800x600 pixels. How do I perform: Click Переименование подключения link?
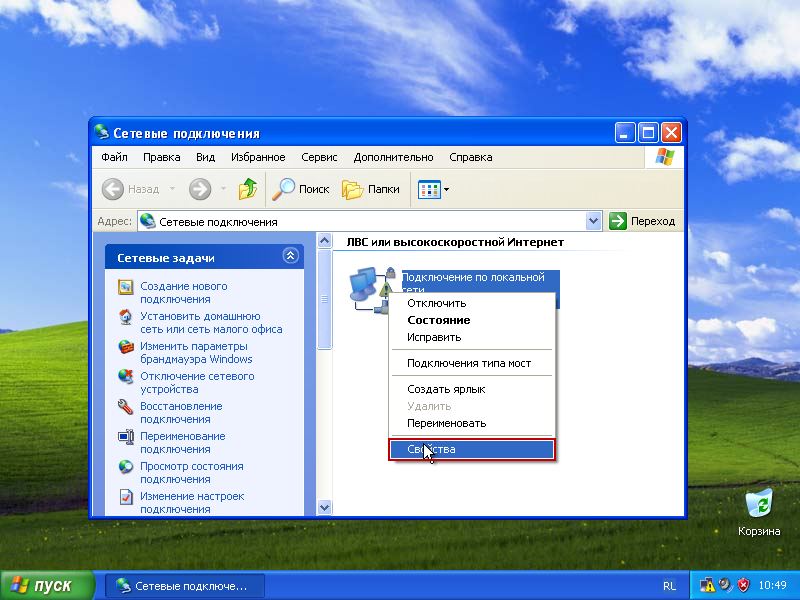coord(183,443)
